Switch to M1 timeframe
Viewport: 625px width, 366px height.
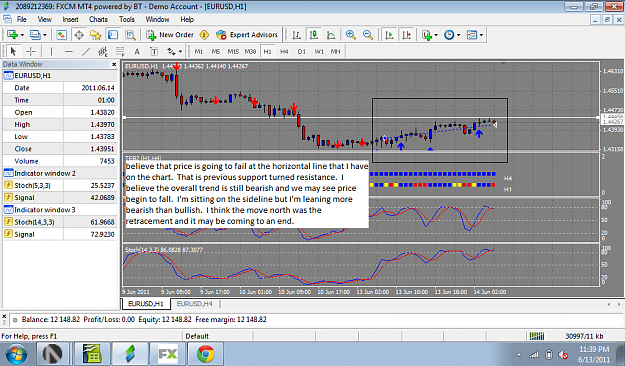[199, 51]
